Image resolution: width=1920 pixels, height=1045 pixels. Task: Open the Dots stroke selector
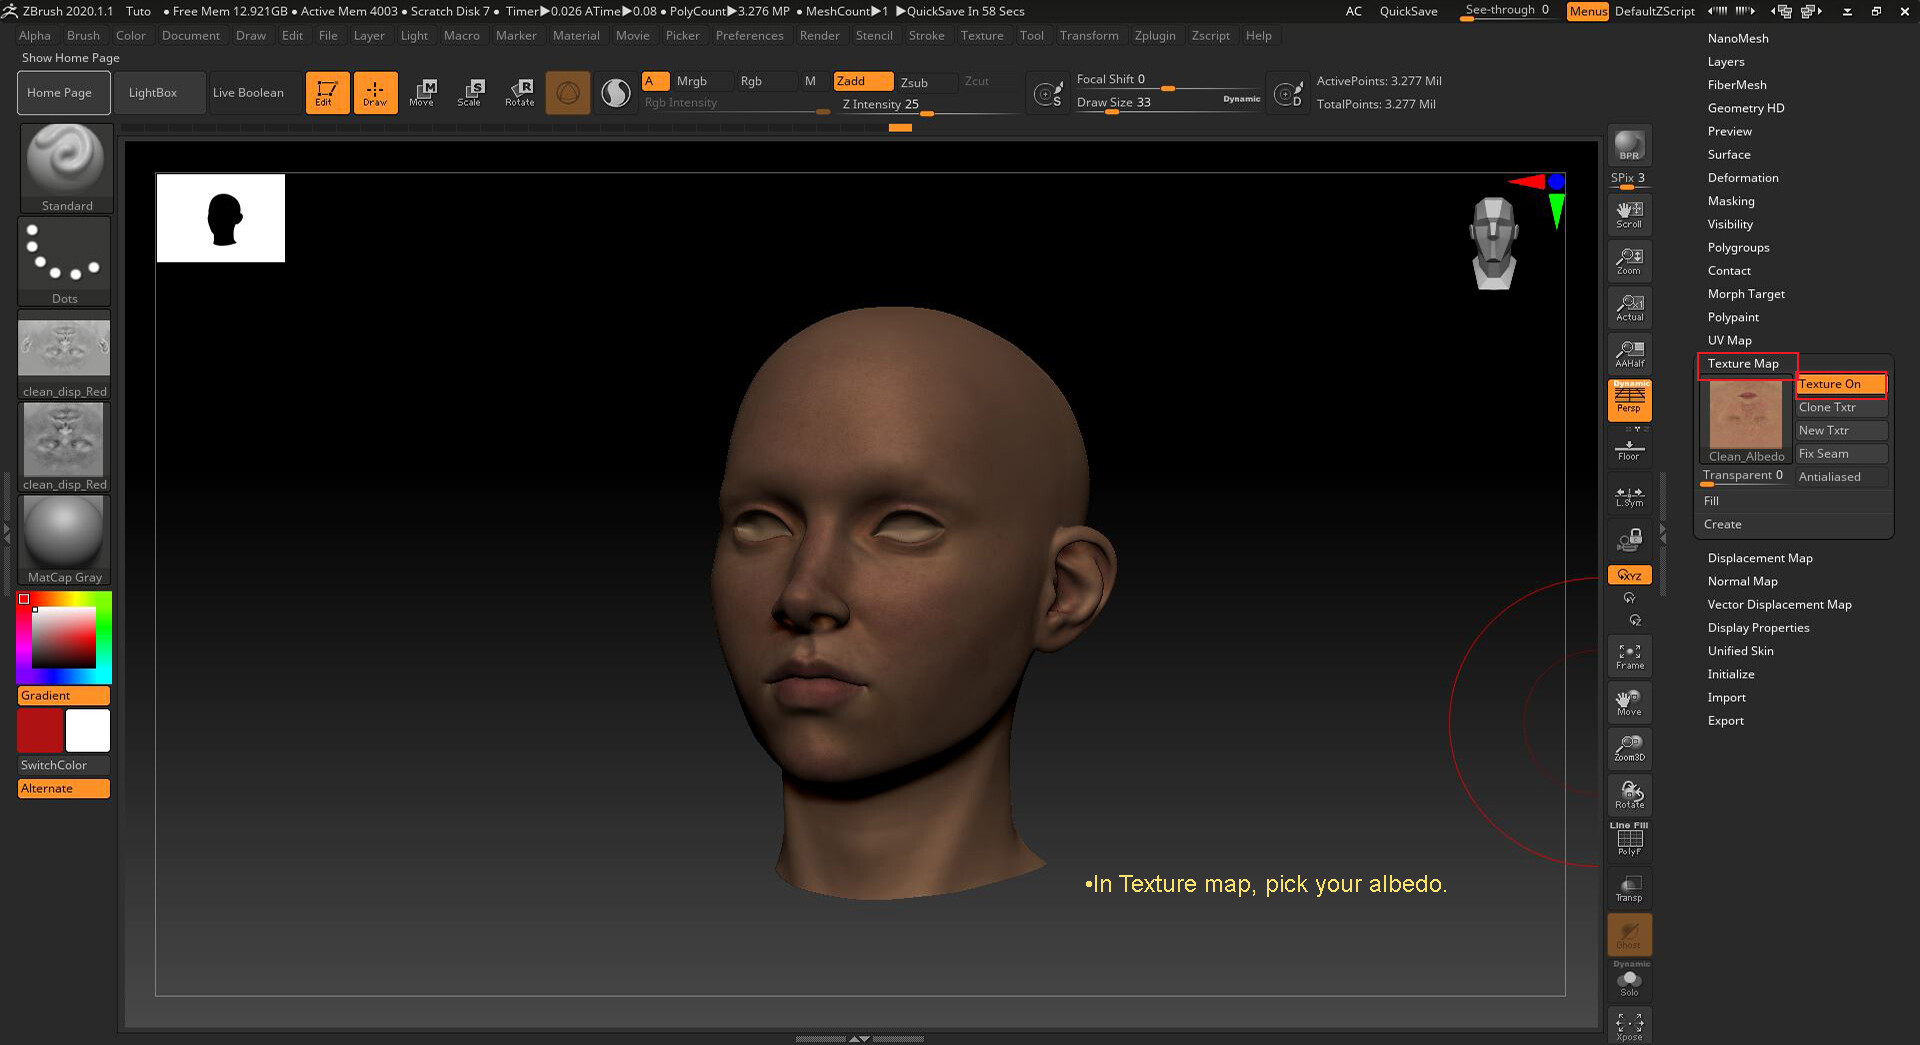point(64,258)
